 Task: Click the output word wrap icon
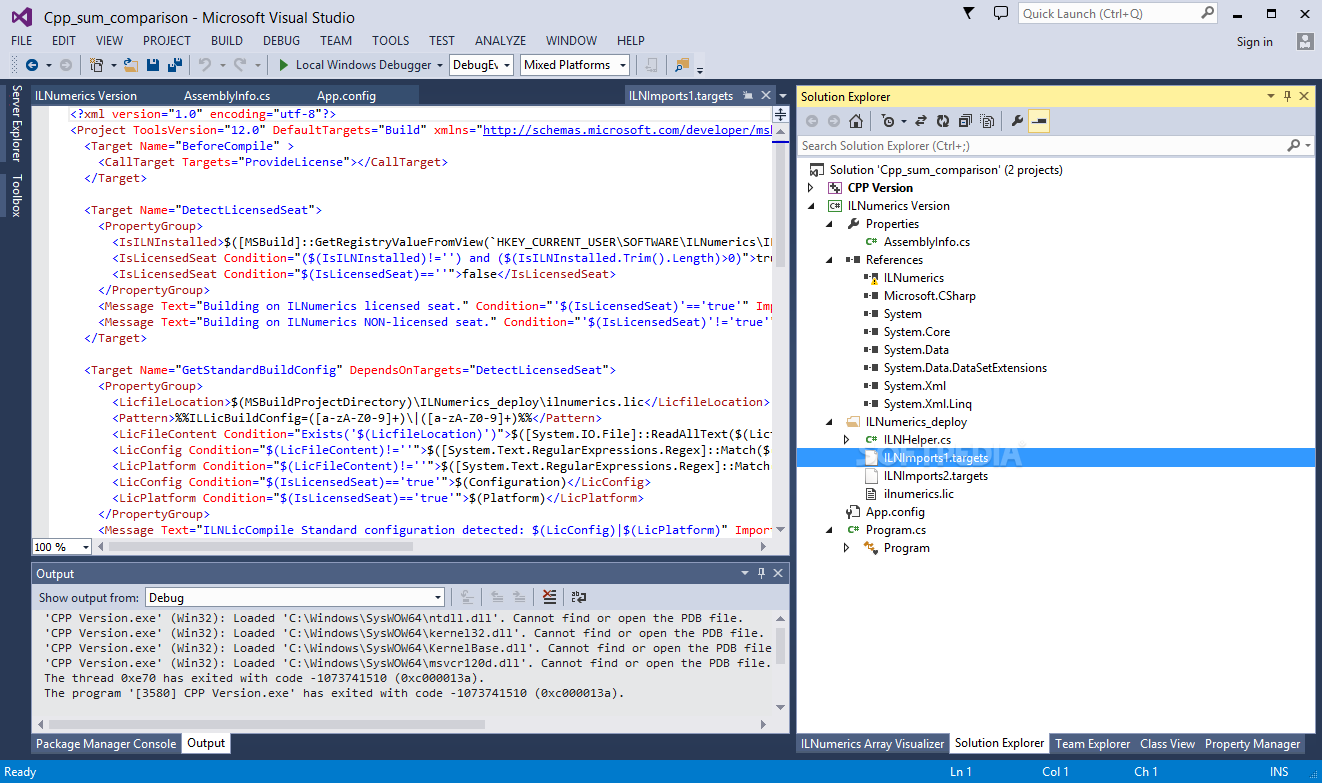tap(579, 597)
